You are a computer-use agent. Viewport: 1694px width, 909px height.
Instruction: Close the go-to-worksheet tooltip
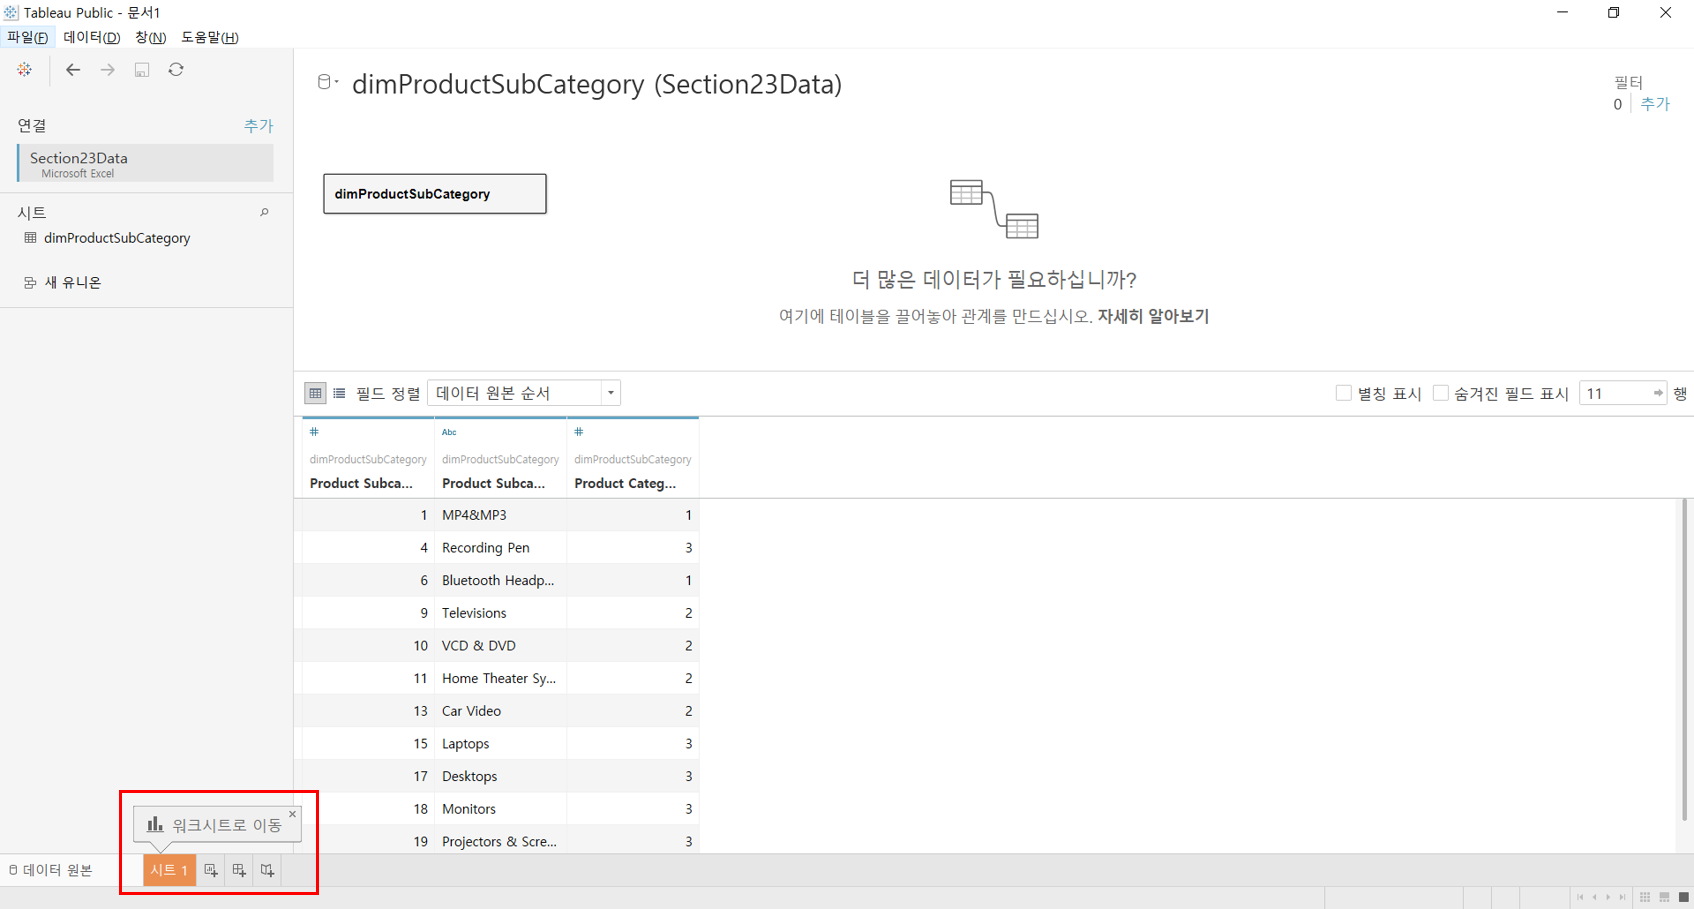click(x=292, y=814)
